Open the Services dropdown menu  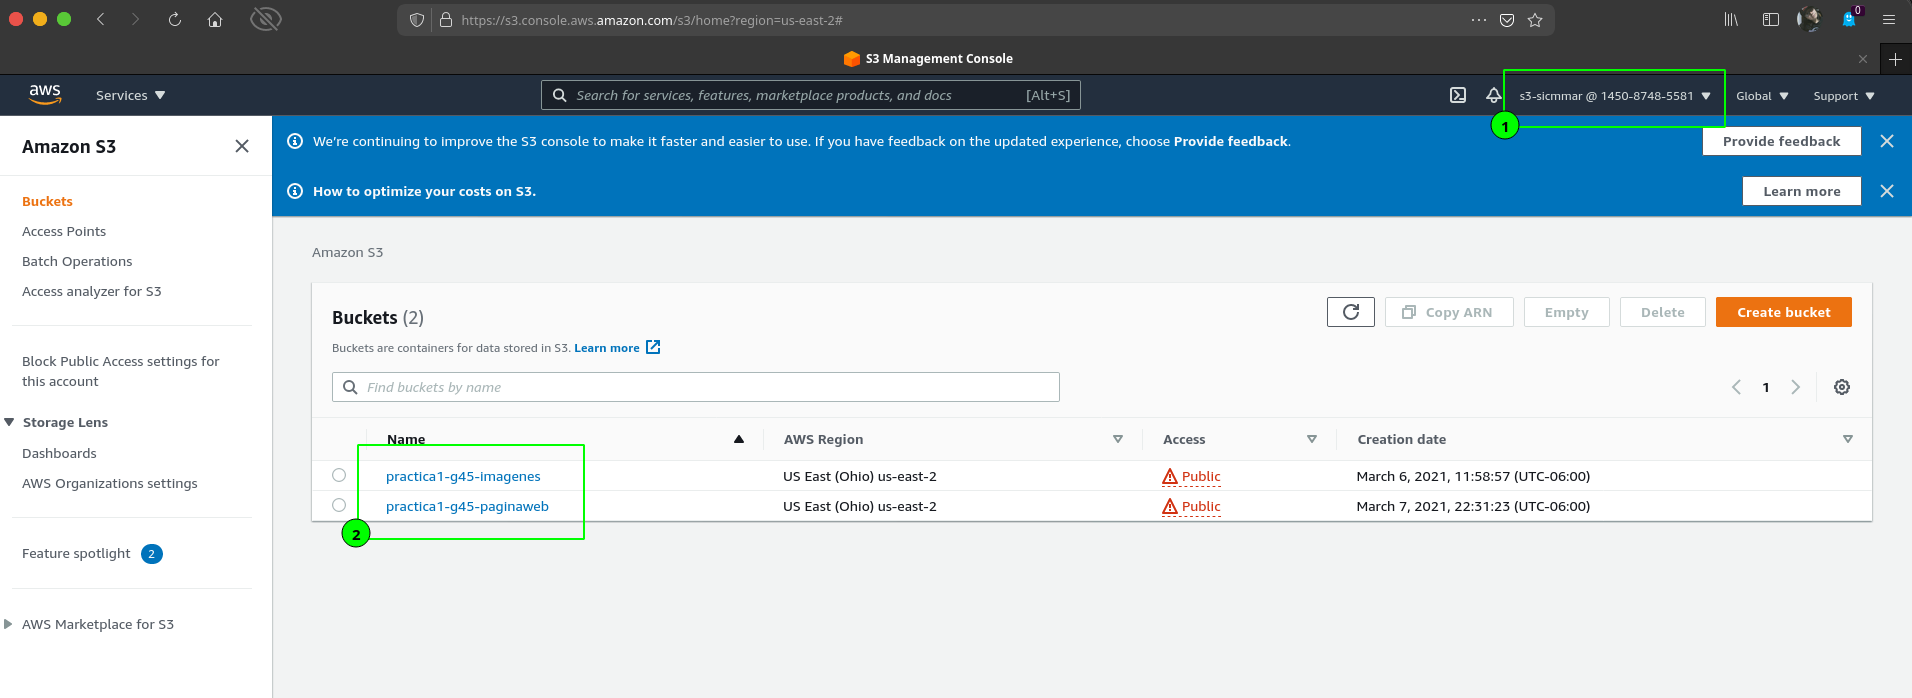coord(130,95)
